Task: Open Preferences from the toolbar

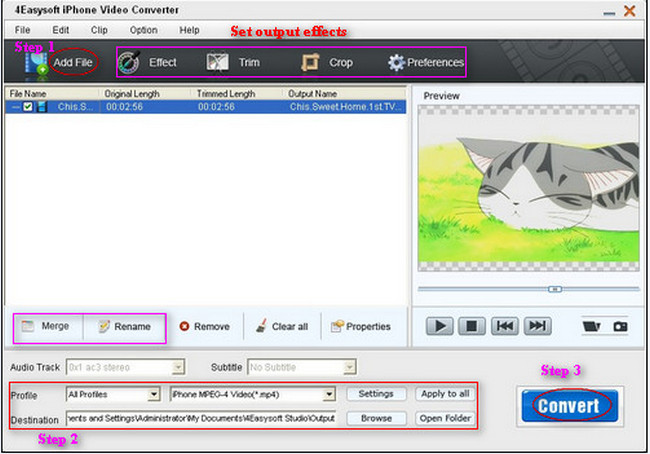Action: click(426, 63)
